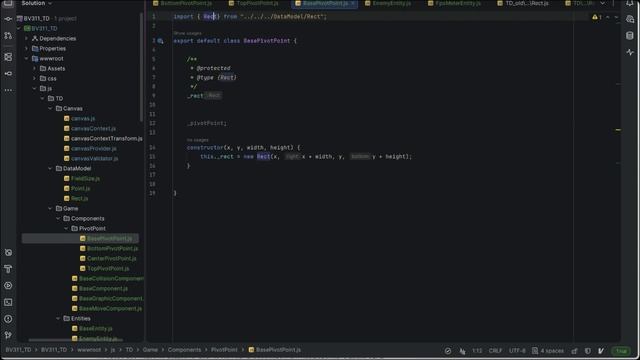Click the file icon beside 4 spaces in status bar
640x360 pixels.
[x=535, y=351]
